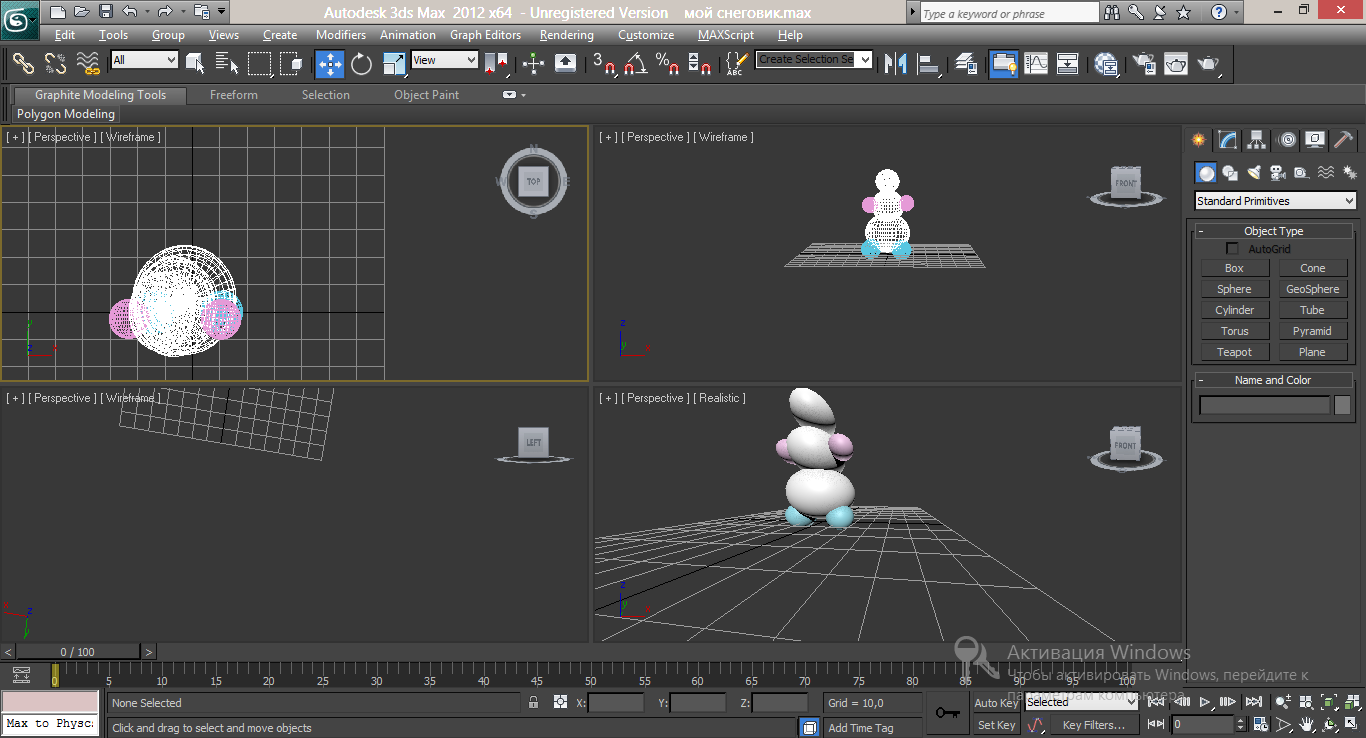Click the Teapot primitive button
Image resolution: width=1366 pixels, height=738 pixels.
(1234, 352)
